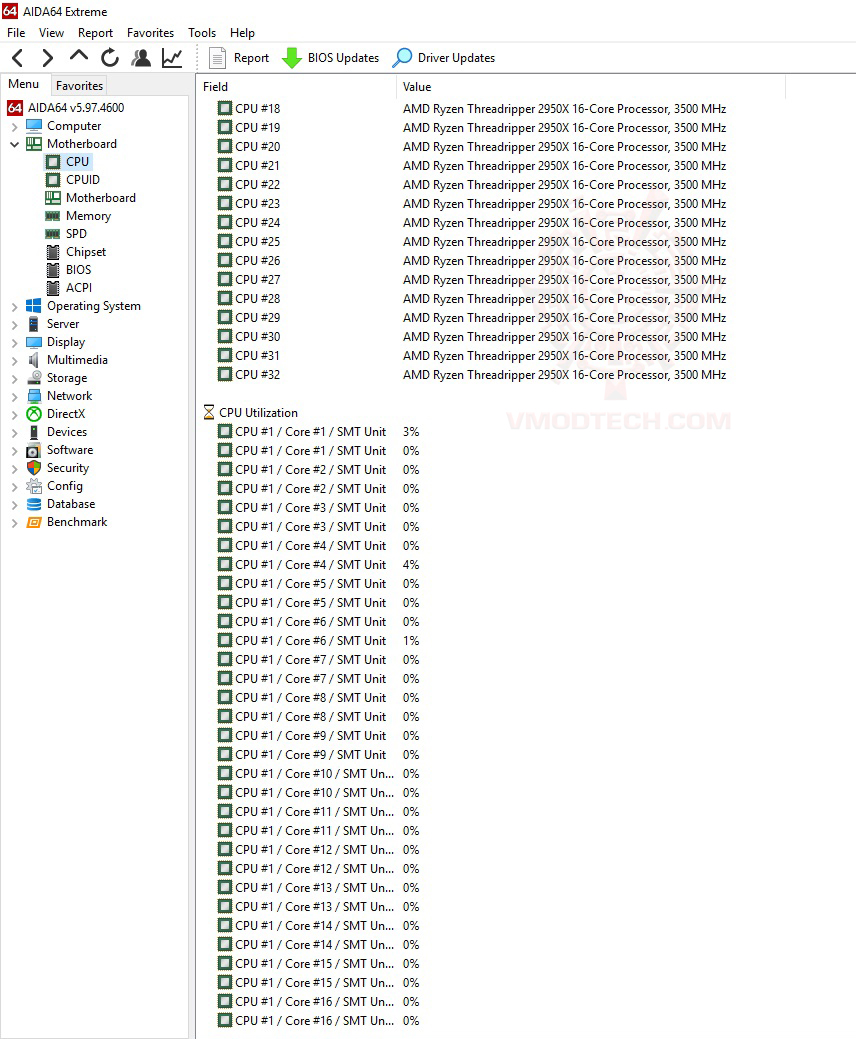Select the Network icon in tree
The height and width of the screenshot is (1039, 856).
[x=34, y=396]
